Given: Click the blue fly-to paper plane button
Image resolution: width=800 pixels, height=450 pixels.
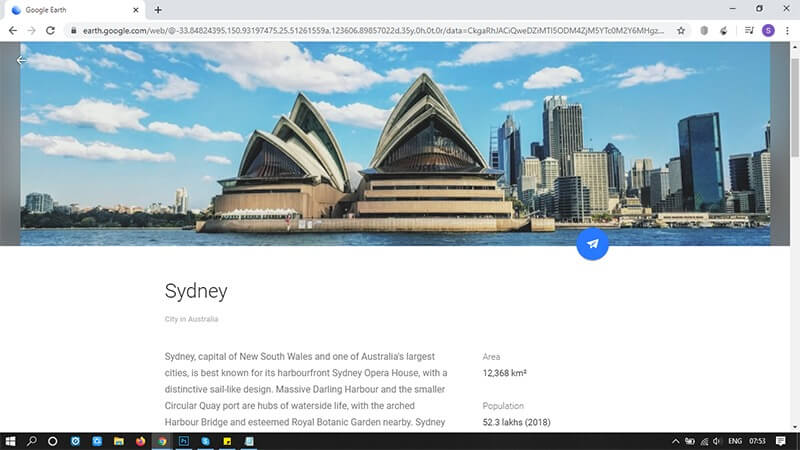Looking at the screenshot, I should coord(592,244).
